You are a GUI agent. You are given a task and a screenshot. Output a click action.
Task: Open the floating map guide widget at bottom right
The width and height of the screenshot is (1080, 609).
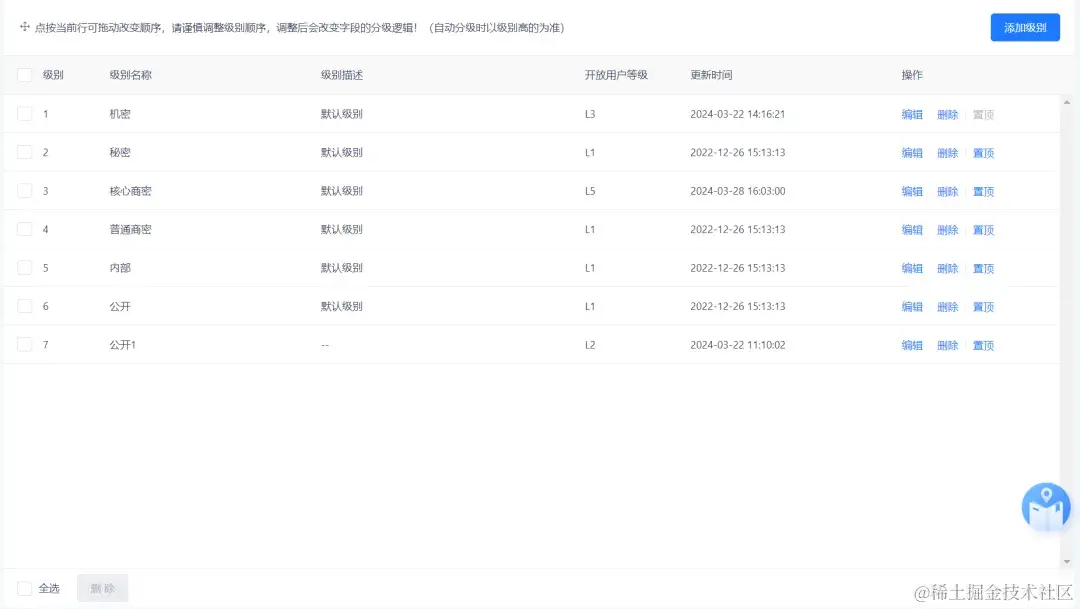click(1044, 507)
